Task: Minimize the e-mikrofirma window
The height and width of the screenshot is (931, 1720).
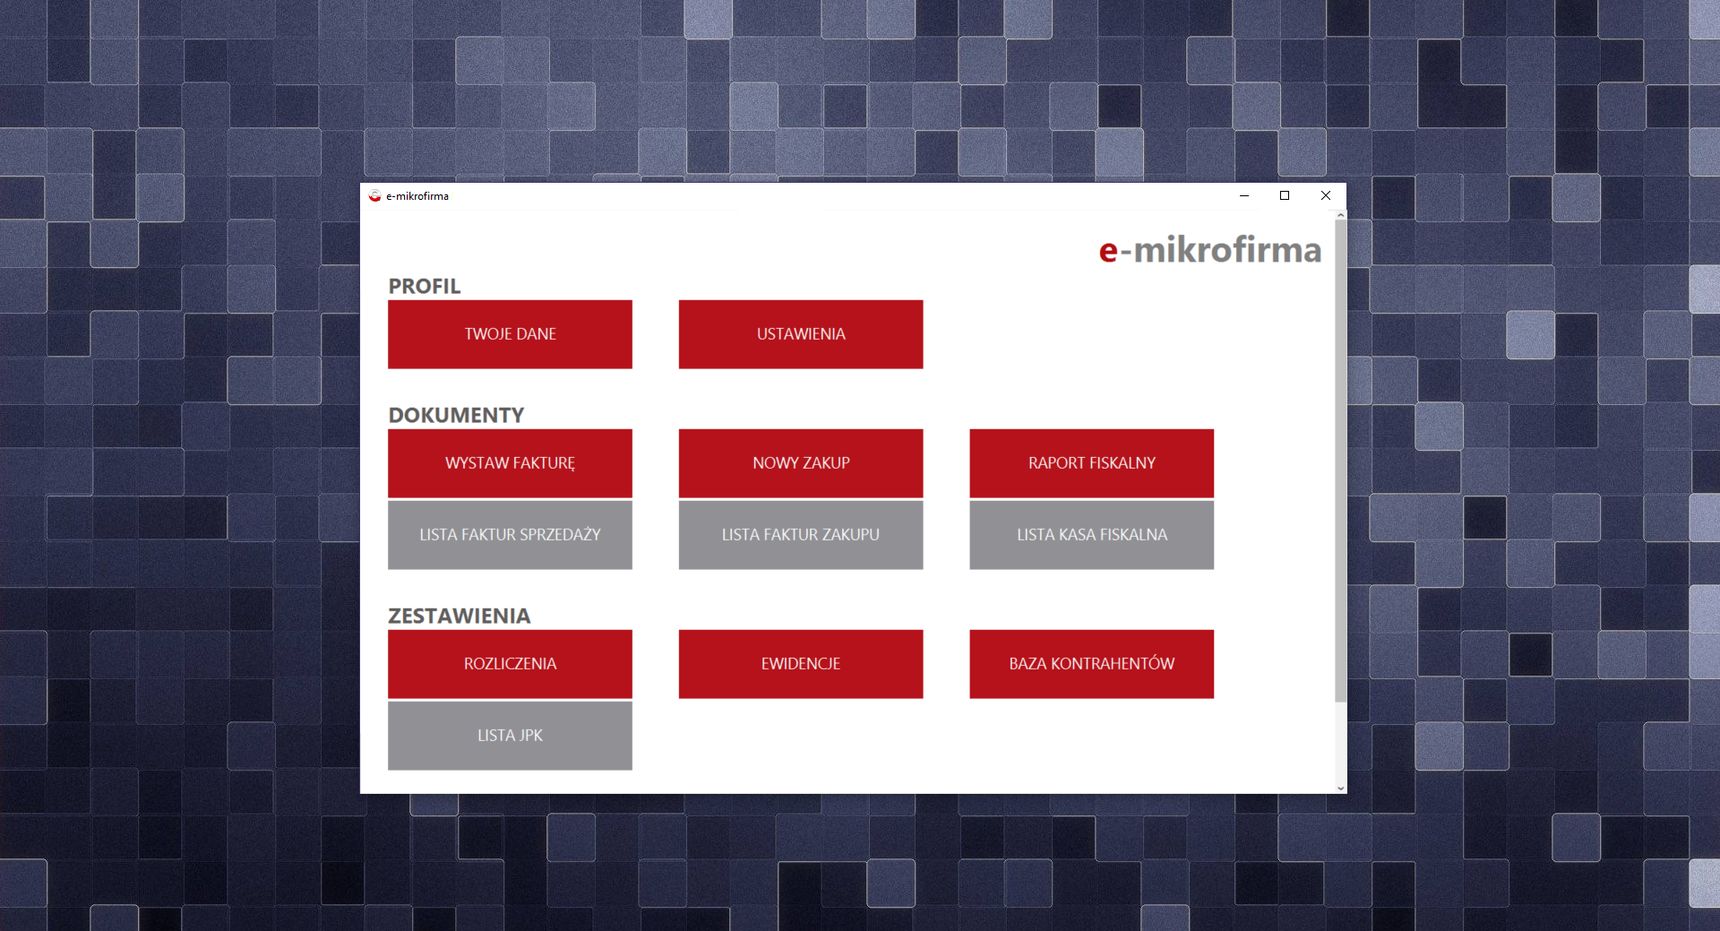Action: pyautogui.click(x=1245, y=196)
